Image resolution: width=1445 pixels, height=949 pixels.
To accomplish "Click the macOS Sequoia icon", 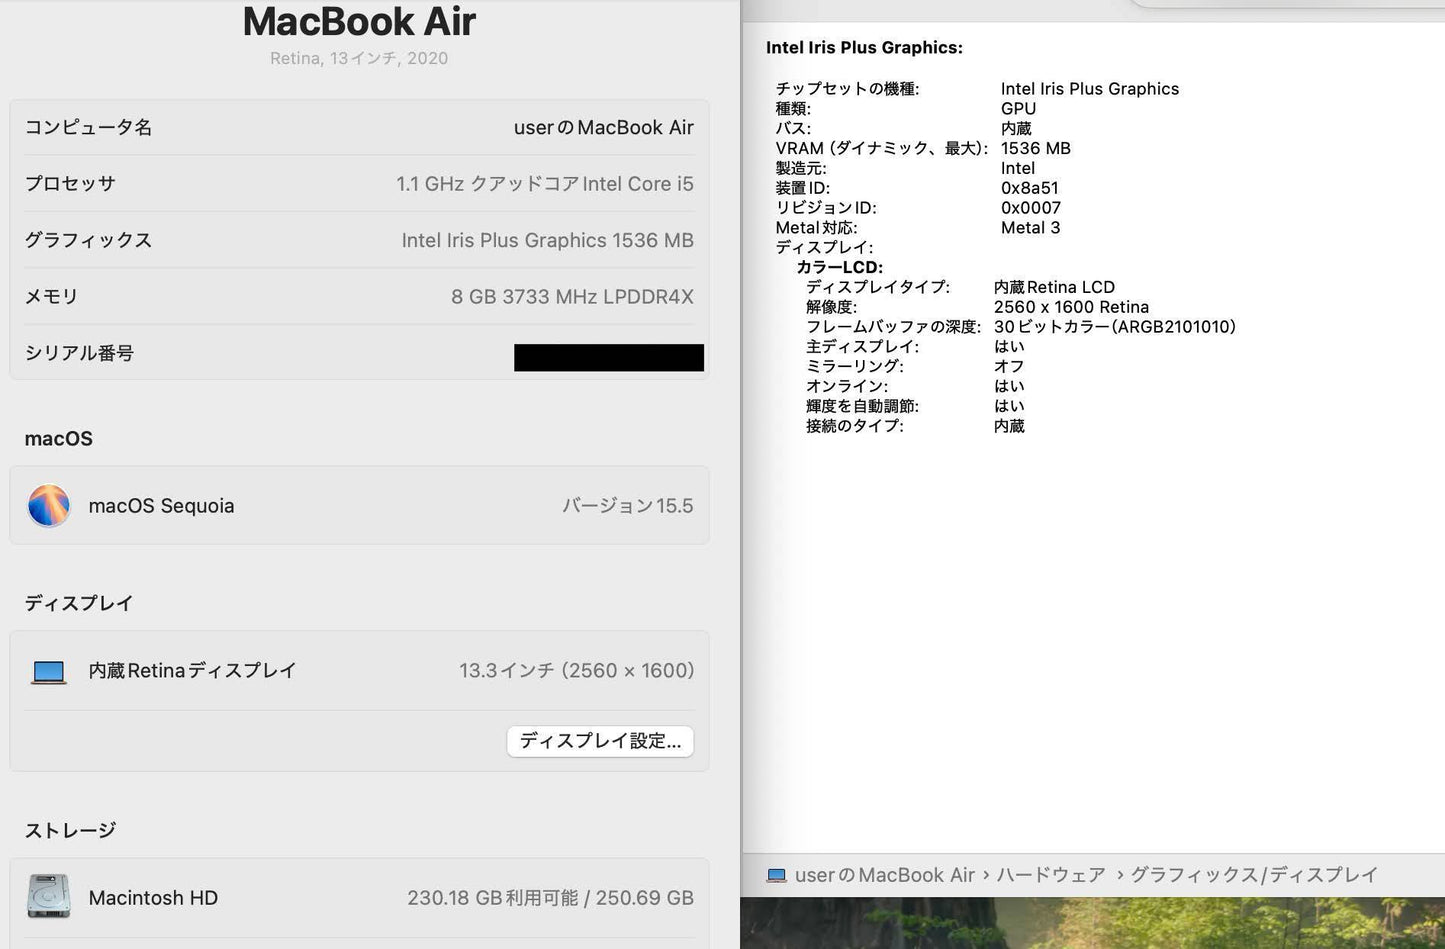I will click(48, 505).
